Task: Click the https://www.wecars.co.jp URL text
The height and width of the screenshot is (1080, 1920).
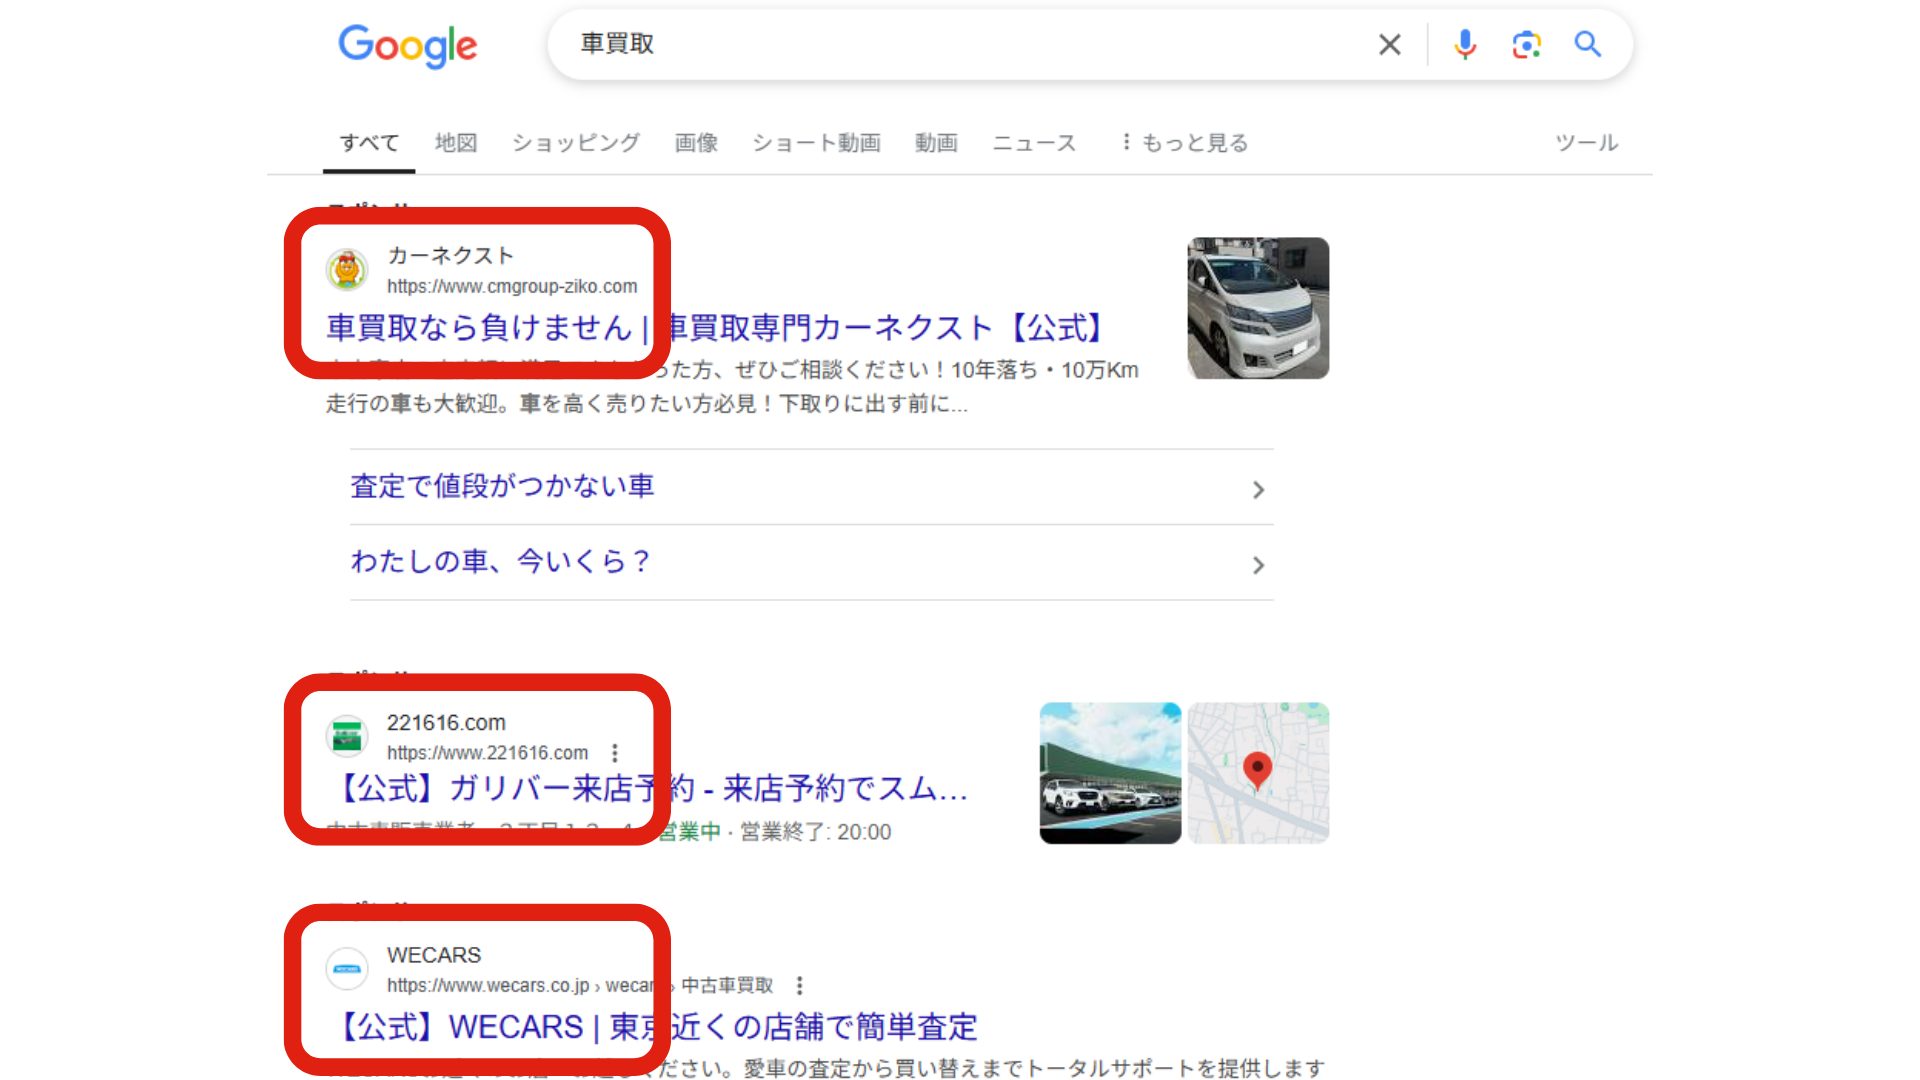Action: pyautogui.click(x=488, y=986)
